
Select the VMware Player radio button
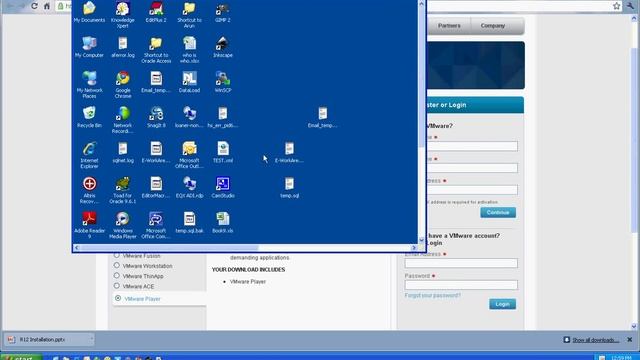tap(118, 298)
